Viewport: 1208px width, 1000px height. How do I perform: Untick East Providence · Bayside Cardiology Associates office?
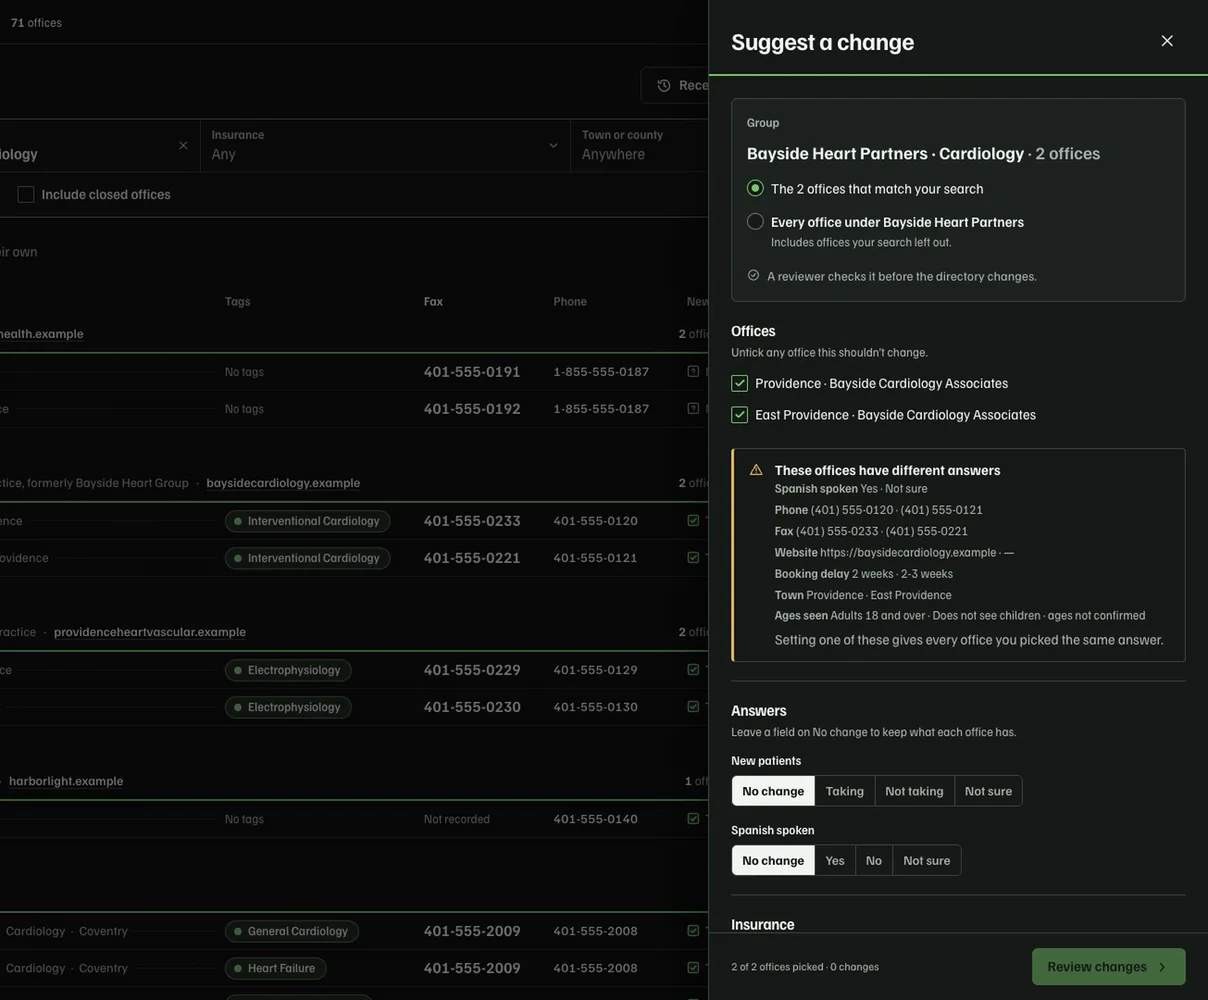(740, 415)
